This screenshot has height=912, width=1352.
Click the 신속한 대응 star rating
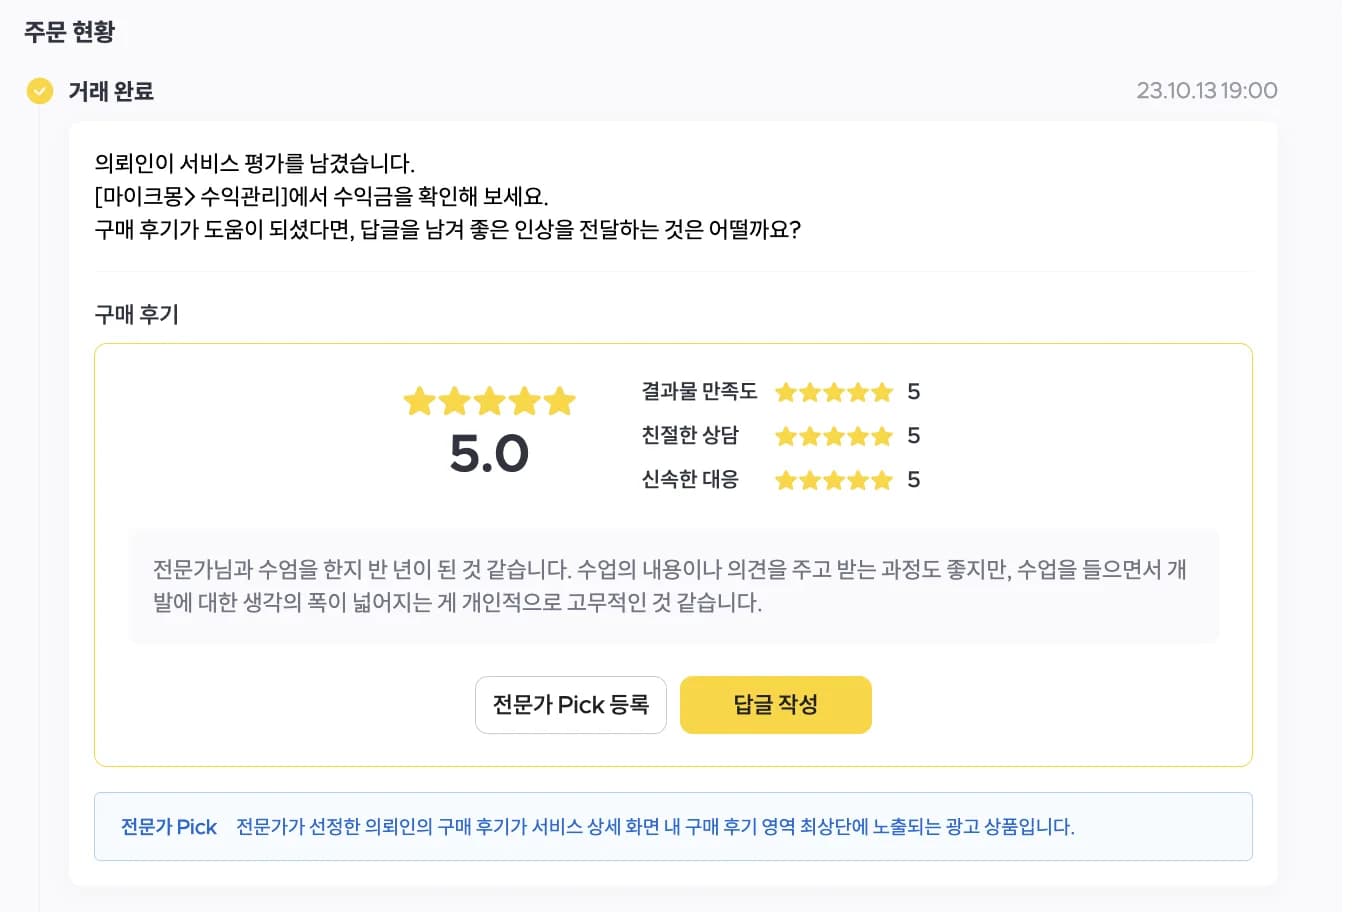pos(834,480)
